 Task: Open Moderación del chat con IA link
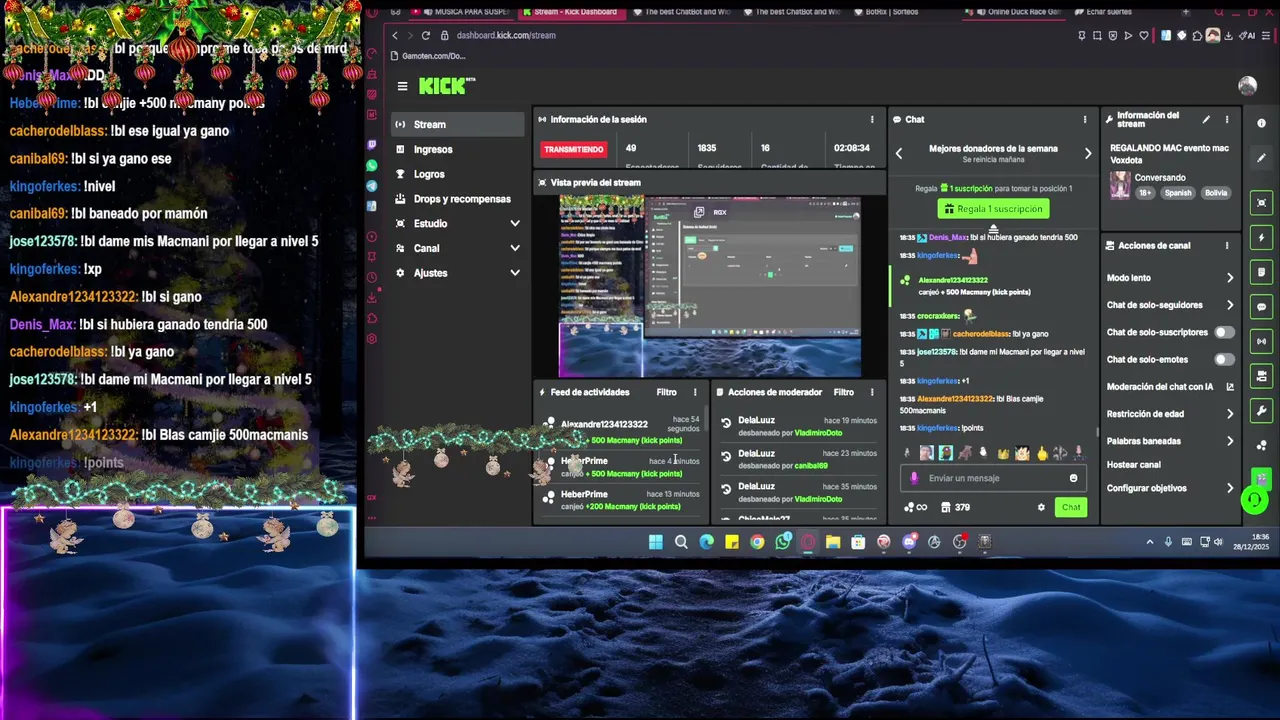click(x=1170, y=387)
